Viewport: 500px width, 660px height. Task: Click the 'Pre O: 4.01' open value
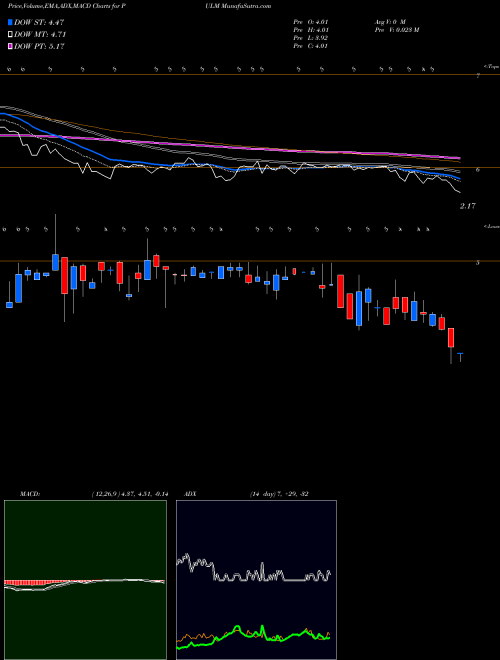click(311, 22)
